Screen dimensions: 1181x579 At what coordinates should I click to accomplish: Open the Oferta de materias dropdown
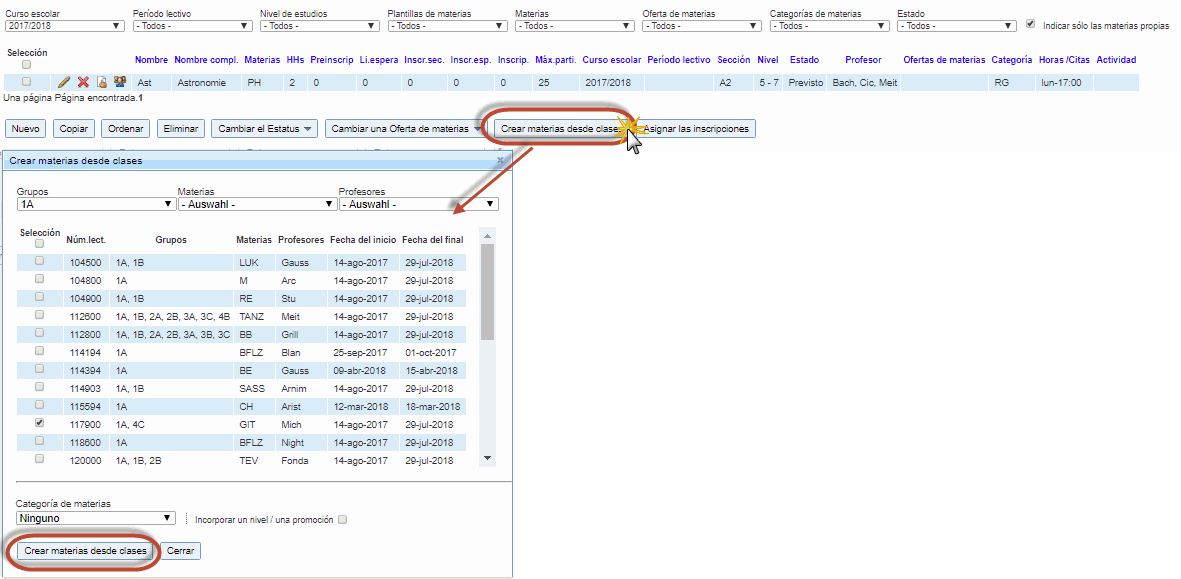[x=702, y=26]
